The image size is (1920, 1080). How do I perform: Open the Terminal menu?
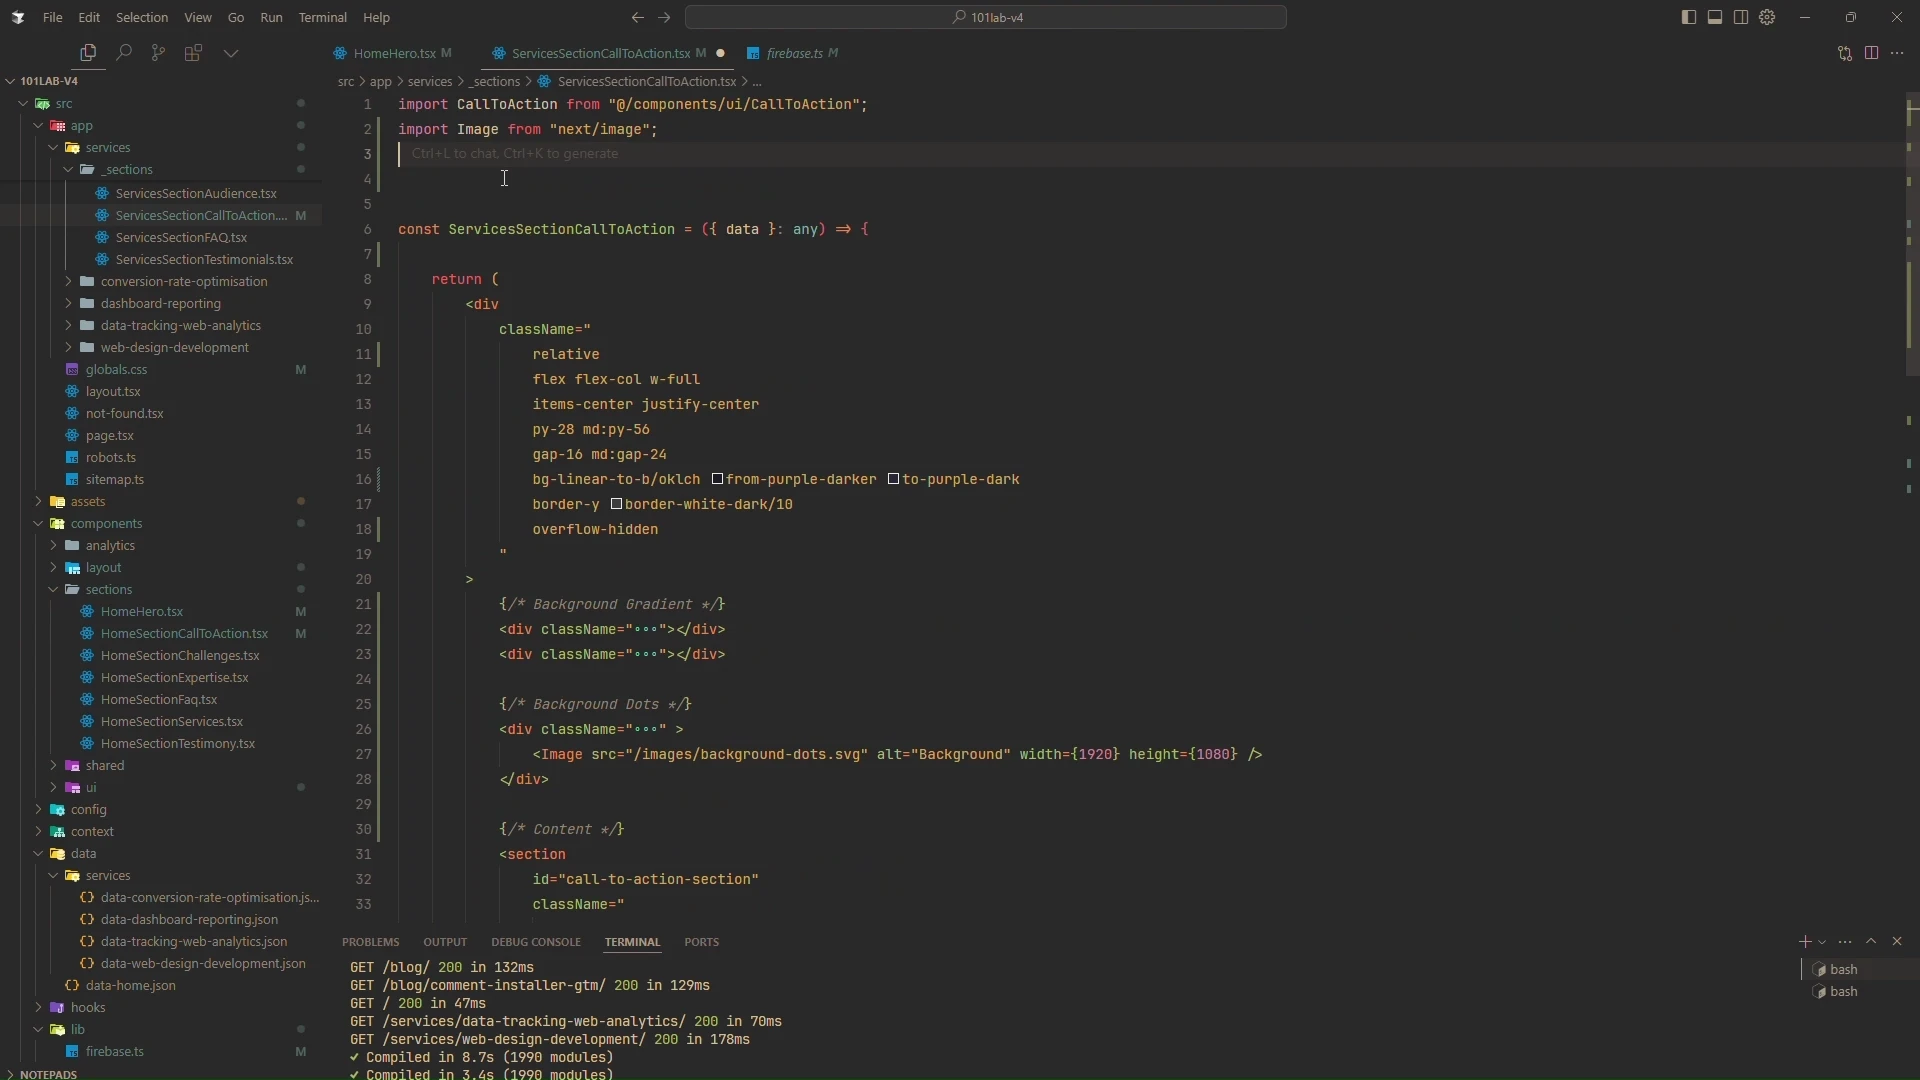pos(322,17)
